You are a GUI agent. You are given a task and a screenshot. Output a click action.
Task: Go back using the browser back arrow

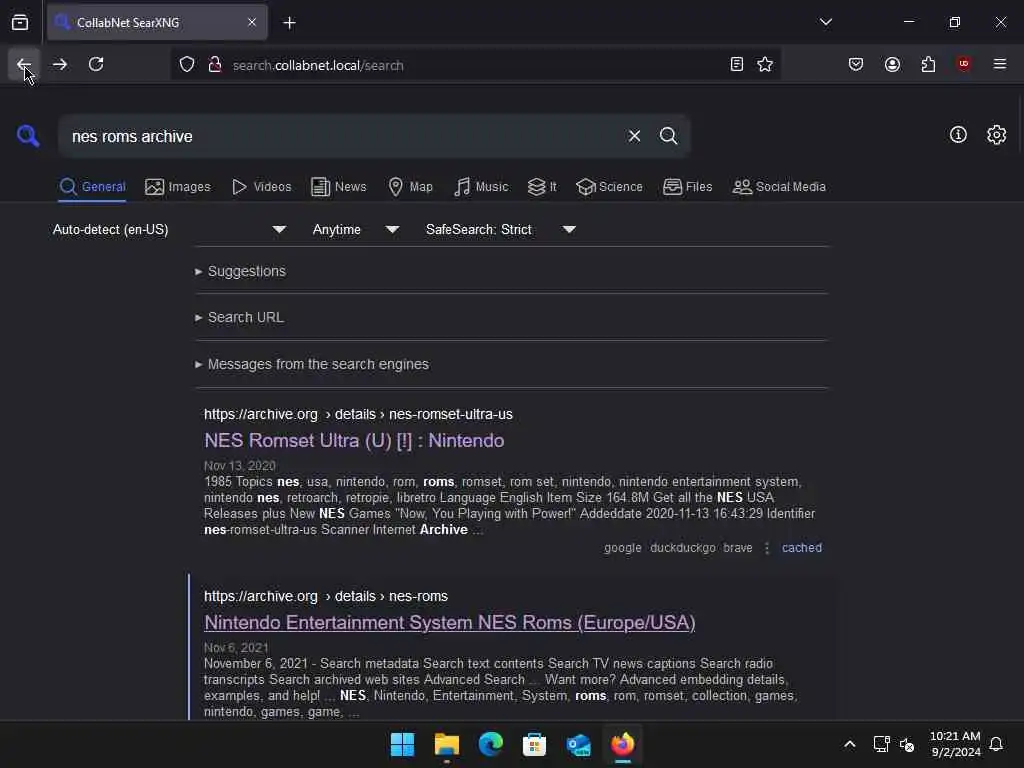tap(24, 65)
